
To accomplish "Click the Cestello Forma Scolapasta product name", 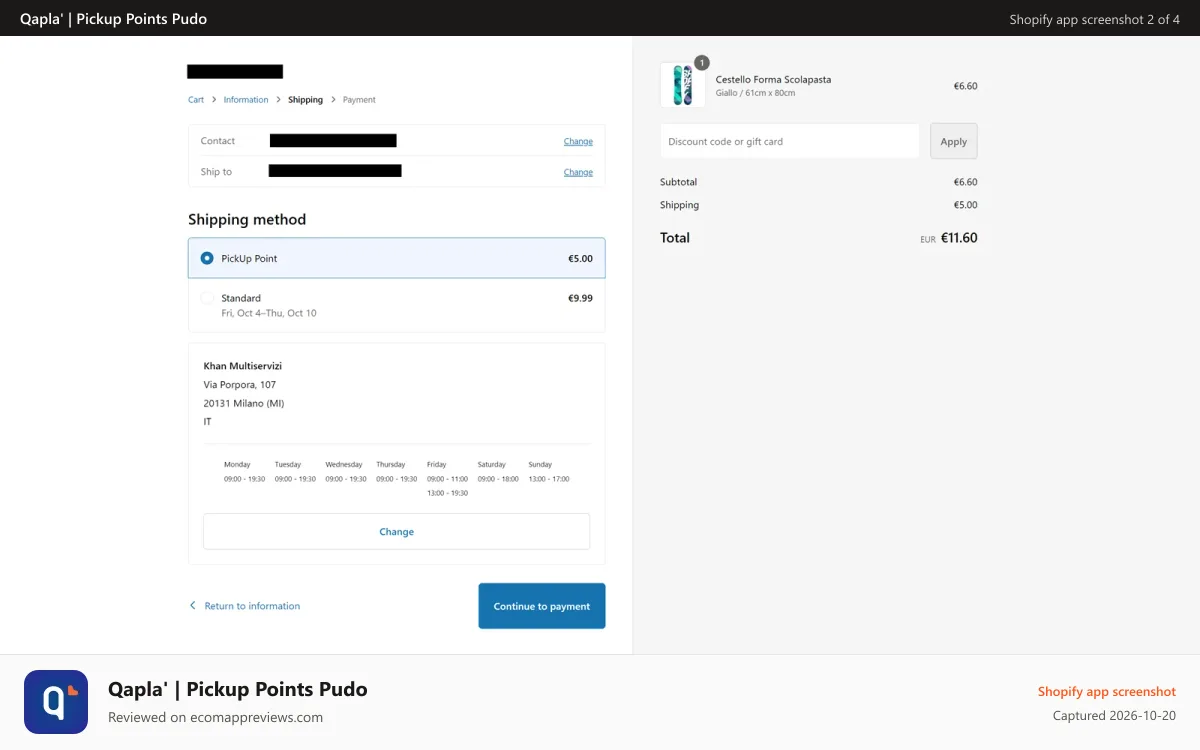I will pyautogui.click(x=773, y=79).
